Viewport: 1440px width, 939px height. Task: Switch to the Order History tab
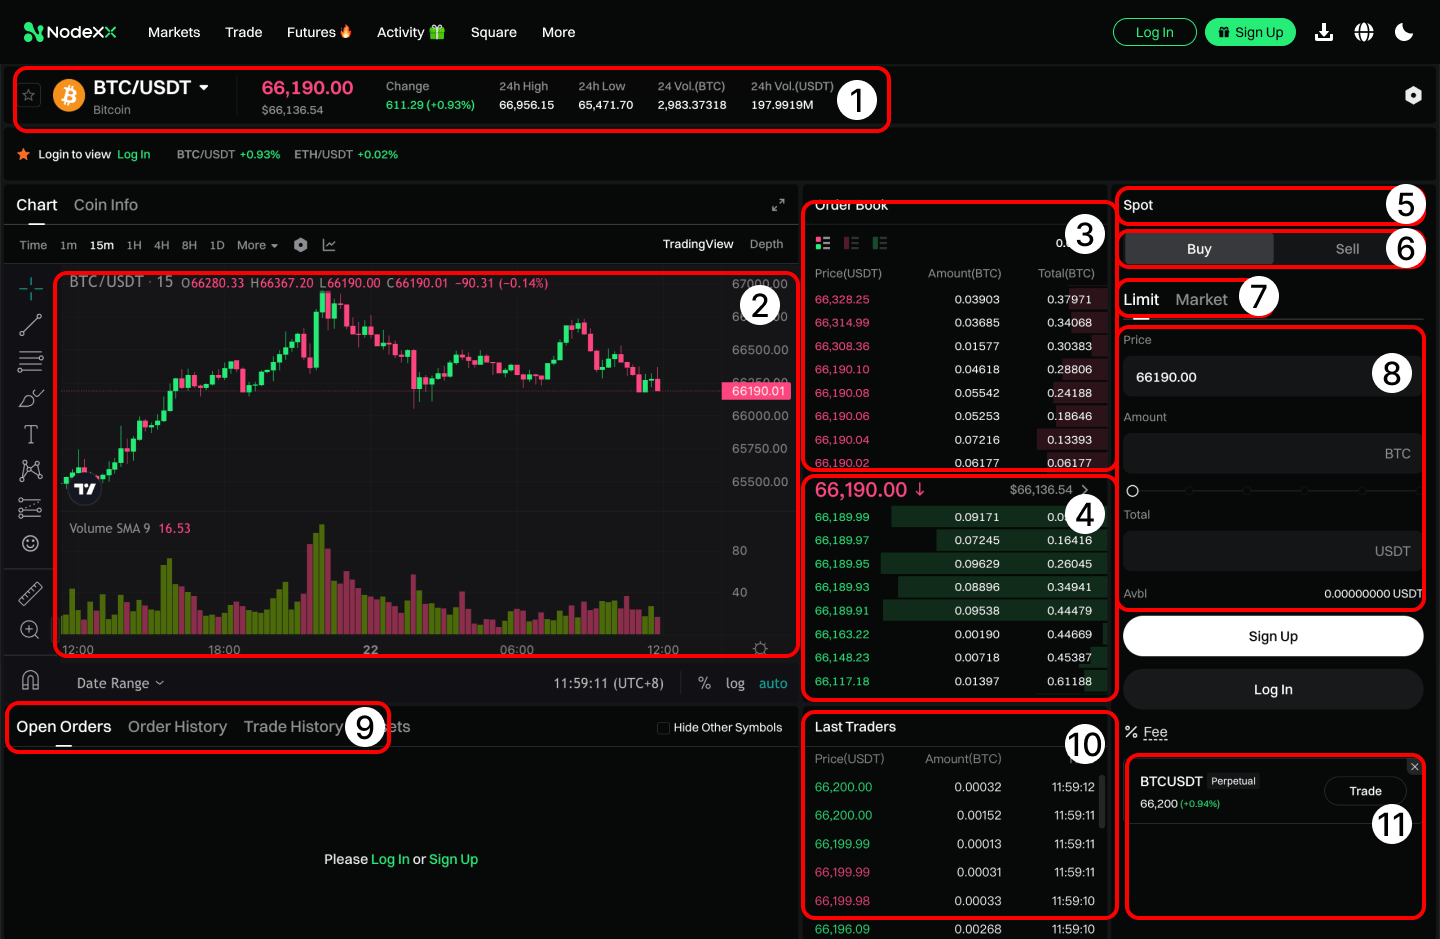click(x=177, y=727)
